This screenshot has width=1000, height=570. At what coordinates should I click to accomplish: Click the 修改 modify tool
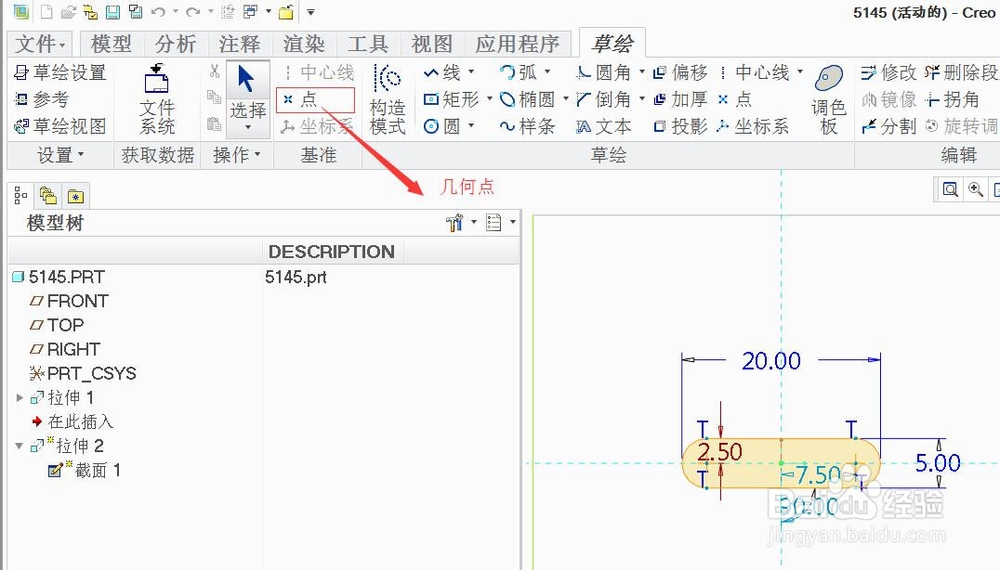[888, 73]
